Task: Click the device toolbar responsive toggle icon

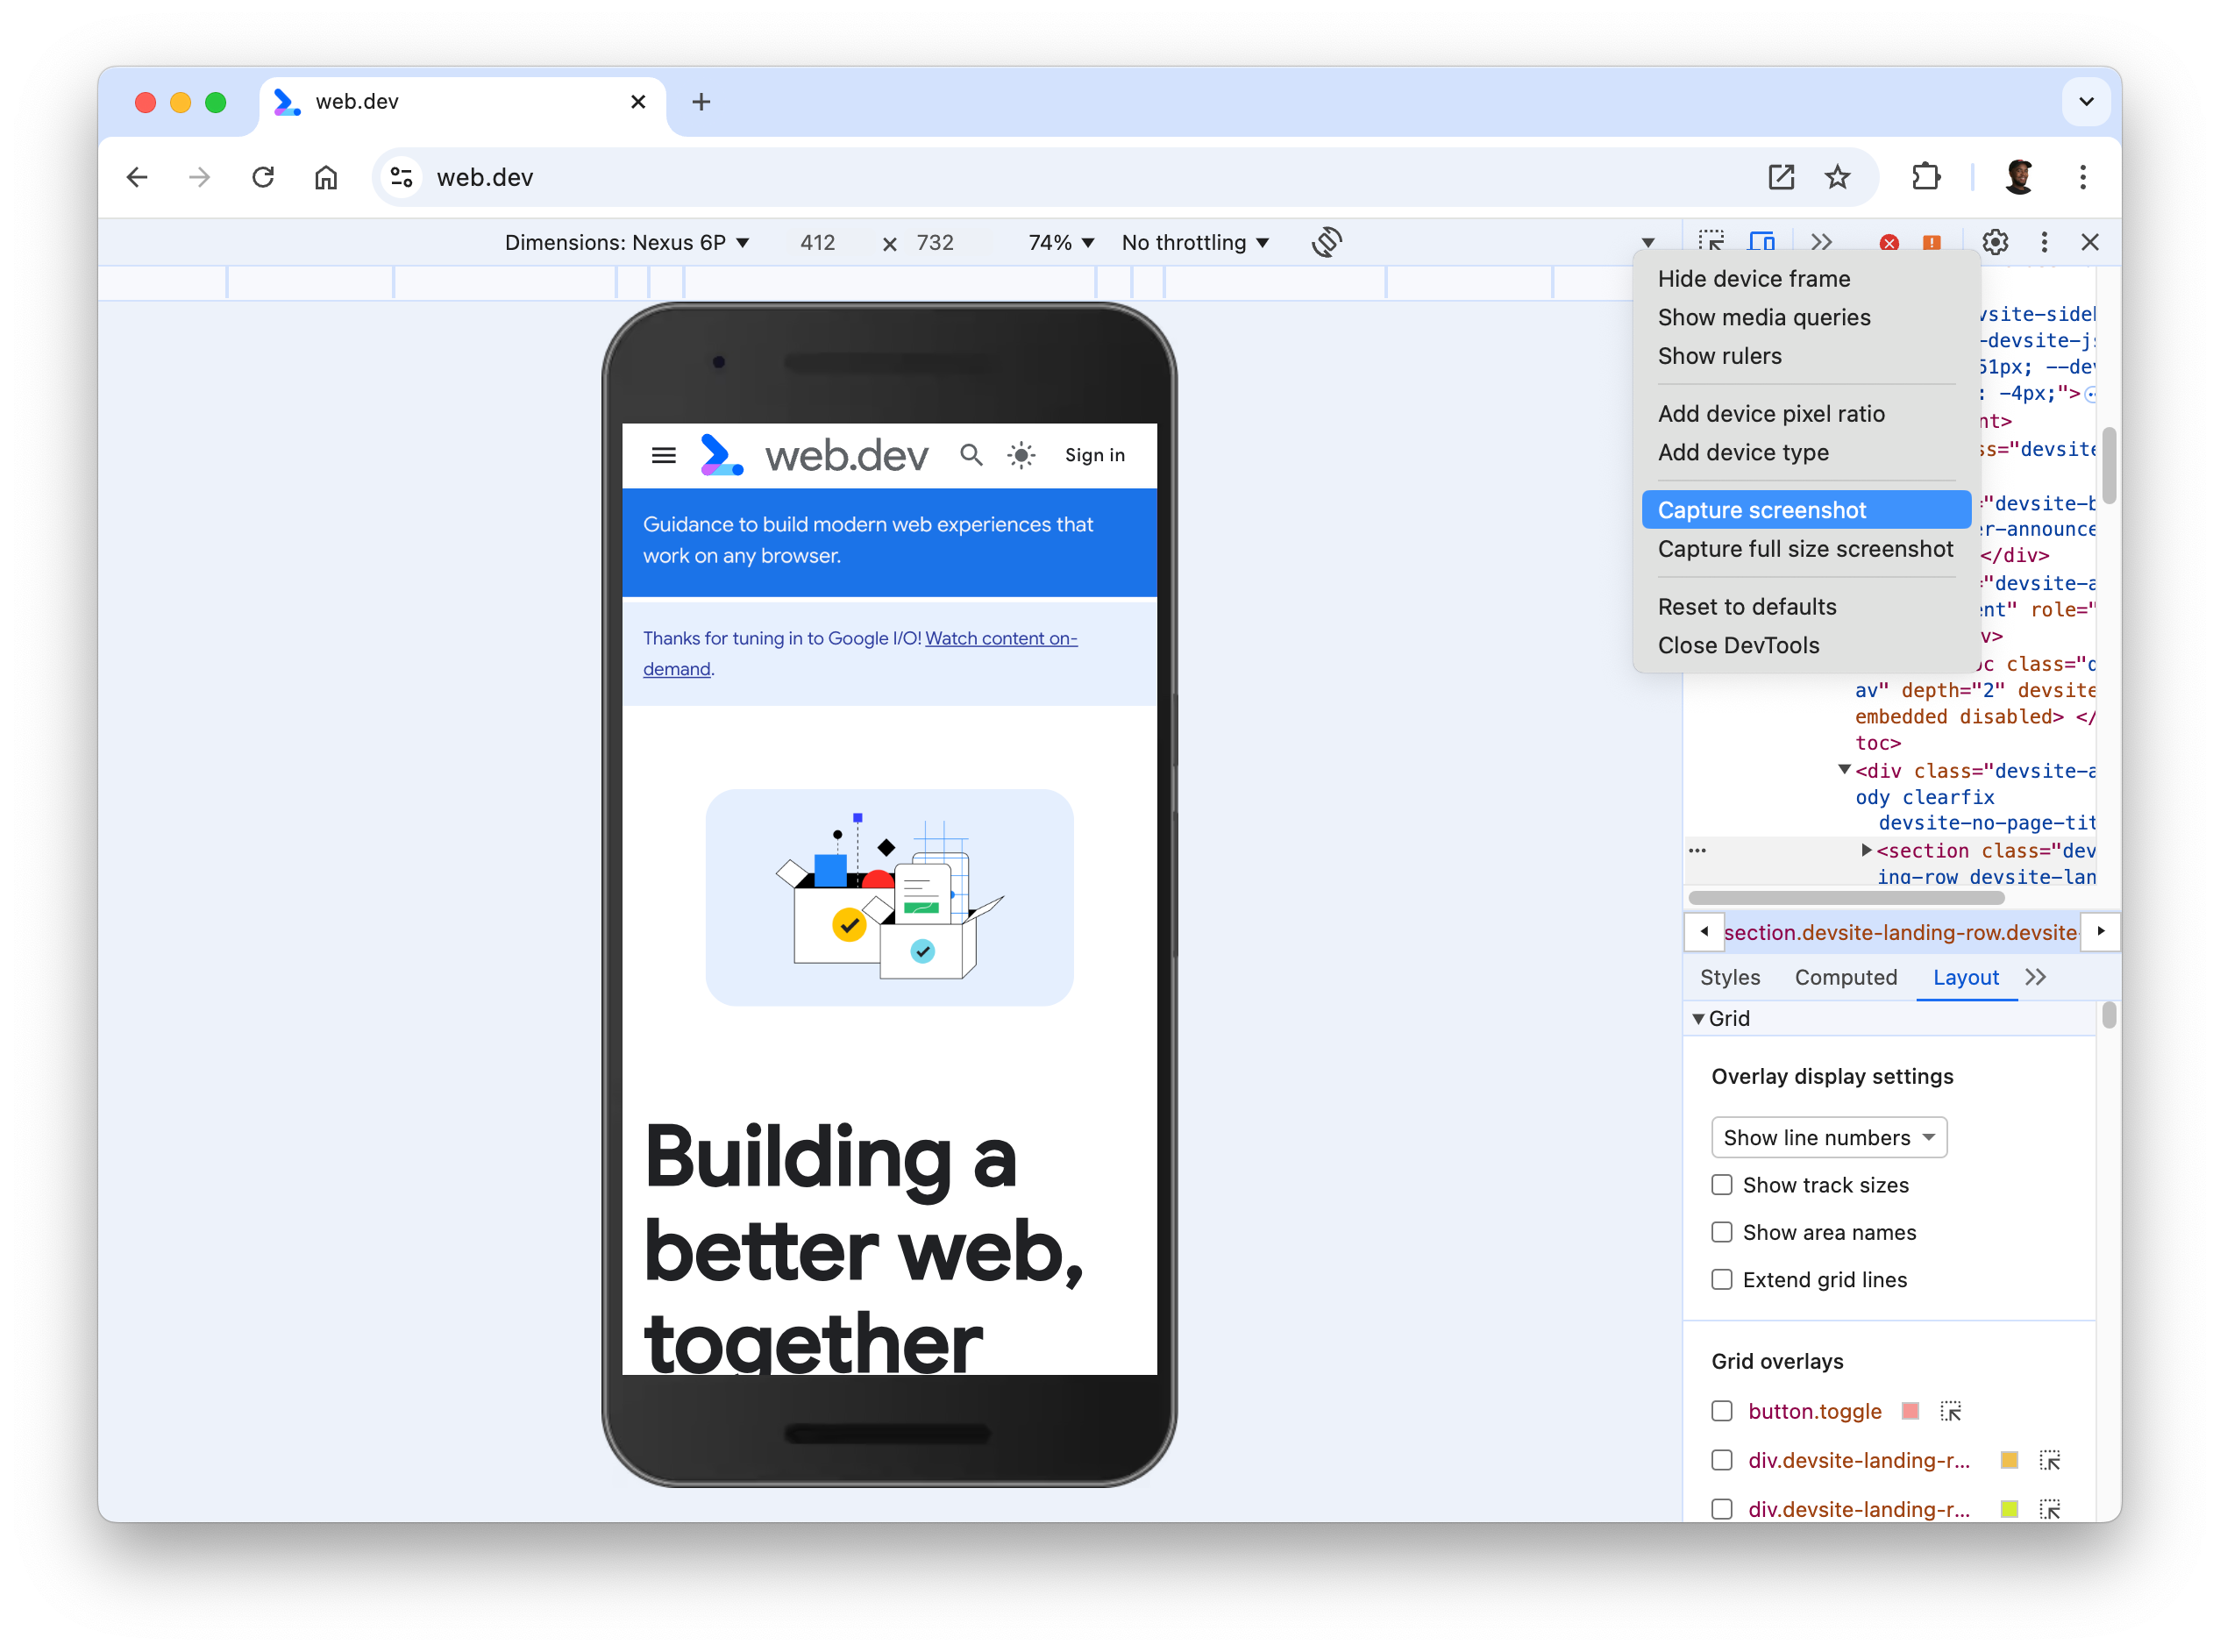Action: [1766, 241]
